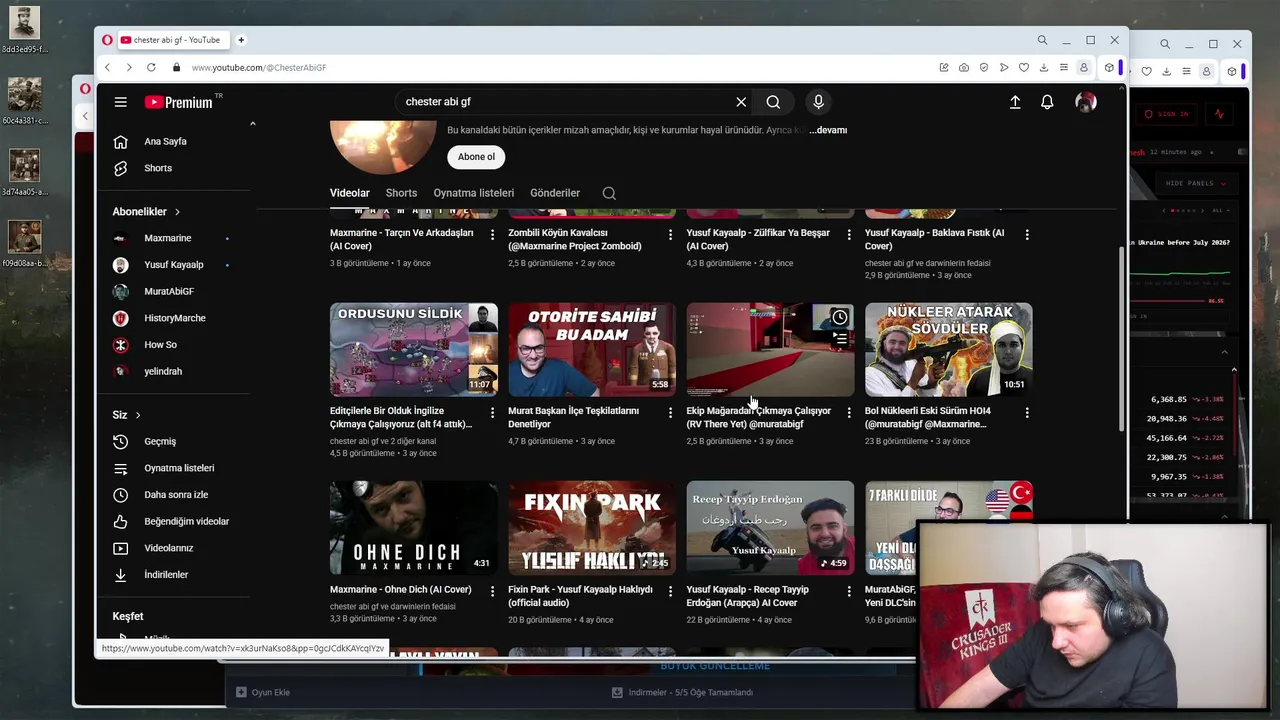
Task: Click the address bar URL
Action: click(259, 68)
